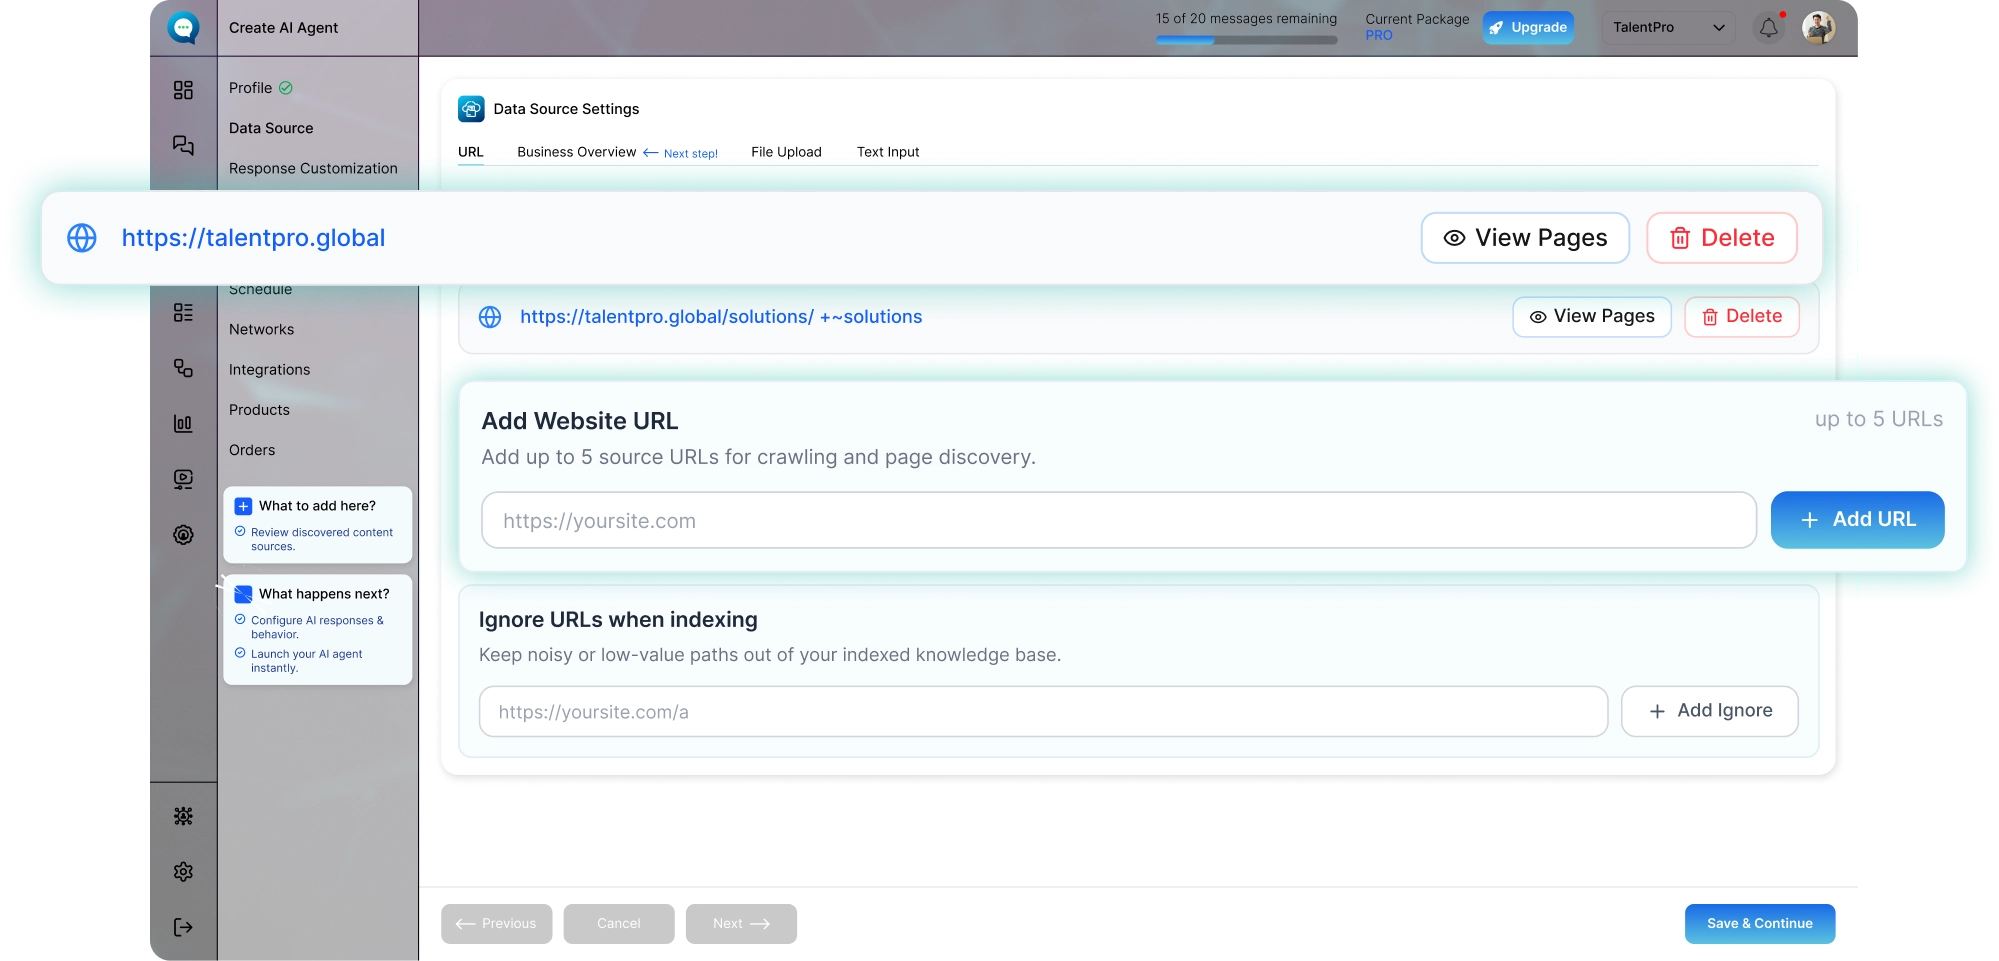
Task: Click the 'Launch your AI agent instantly.' text
Action: [306, 661]
